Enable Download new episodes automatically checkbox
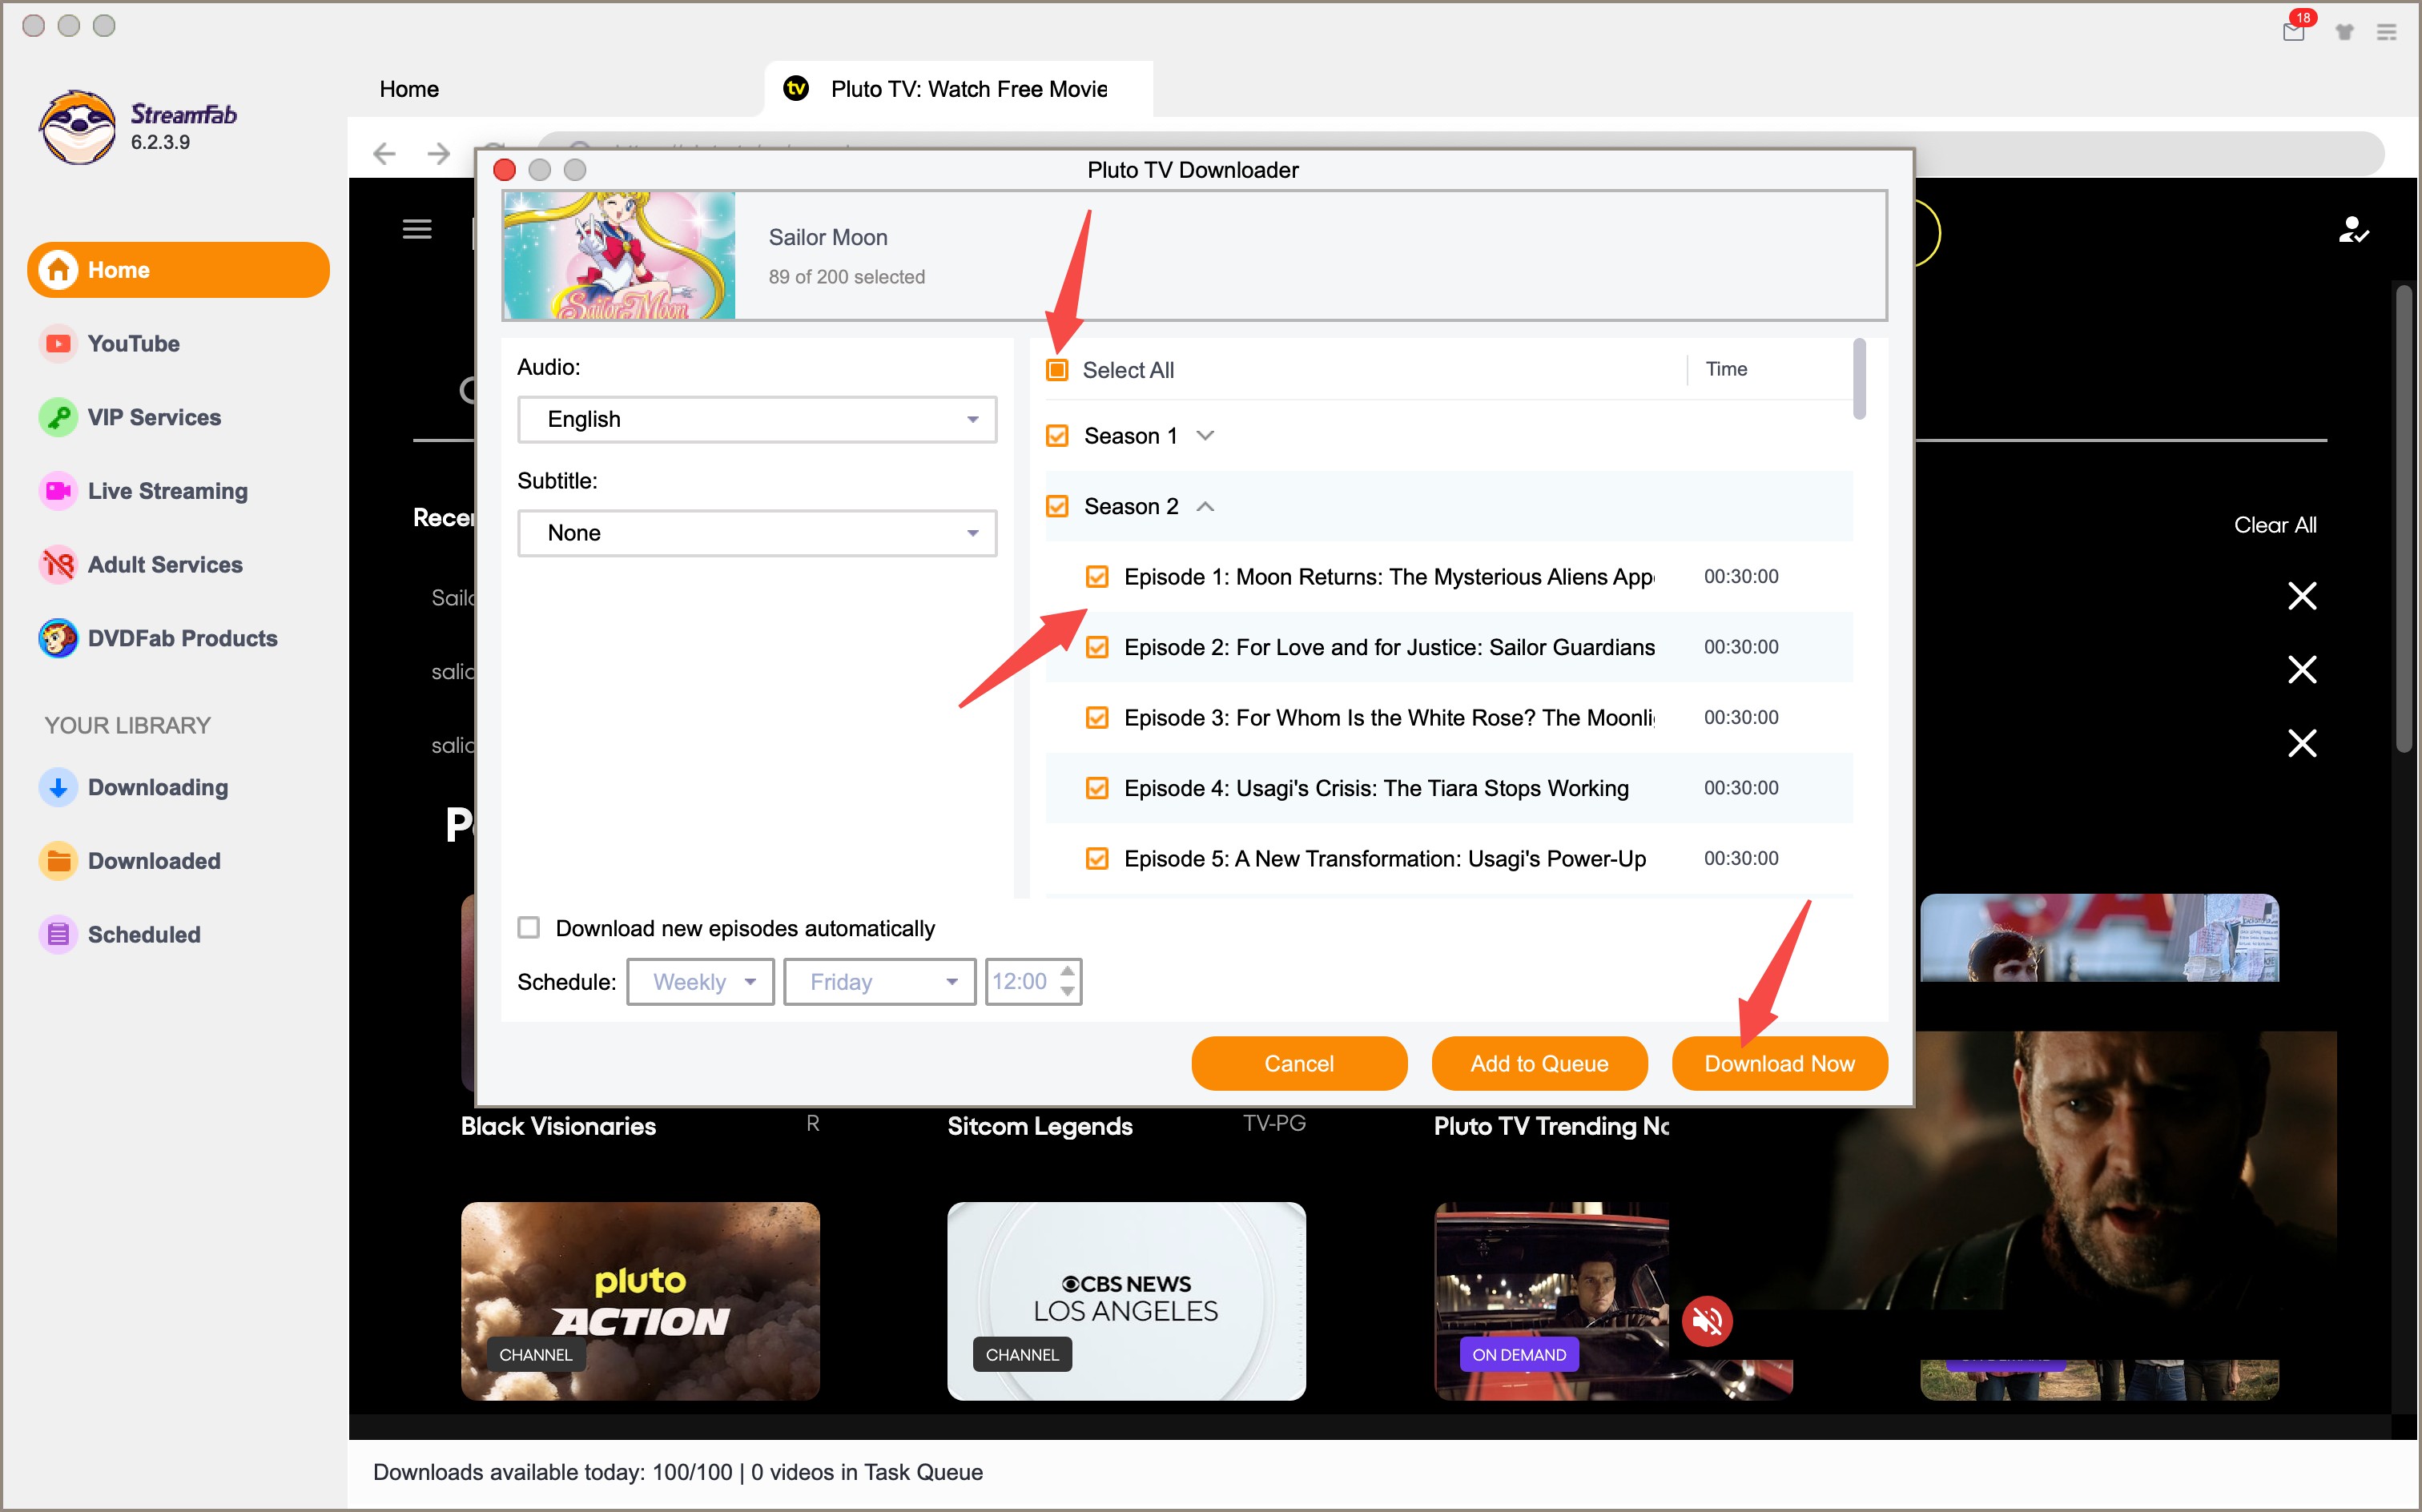2422x1512 pixels. 529,928
